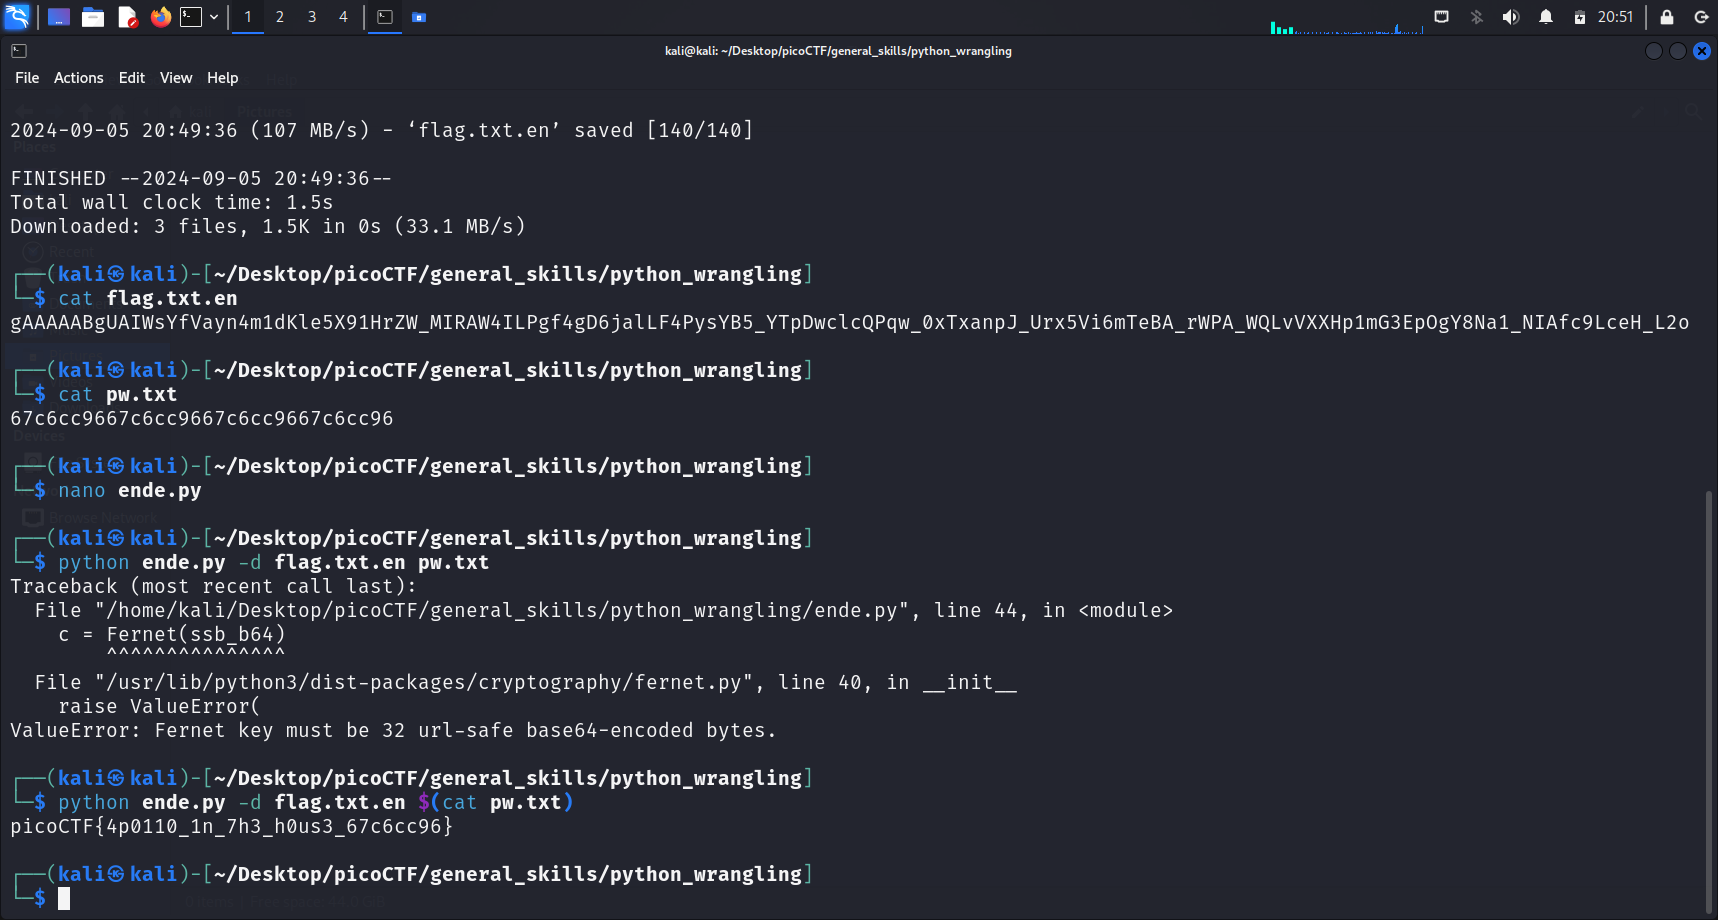Open the terminal emulator launcher

tap(191, 17)
